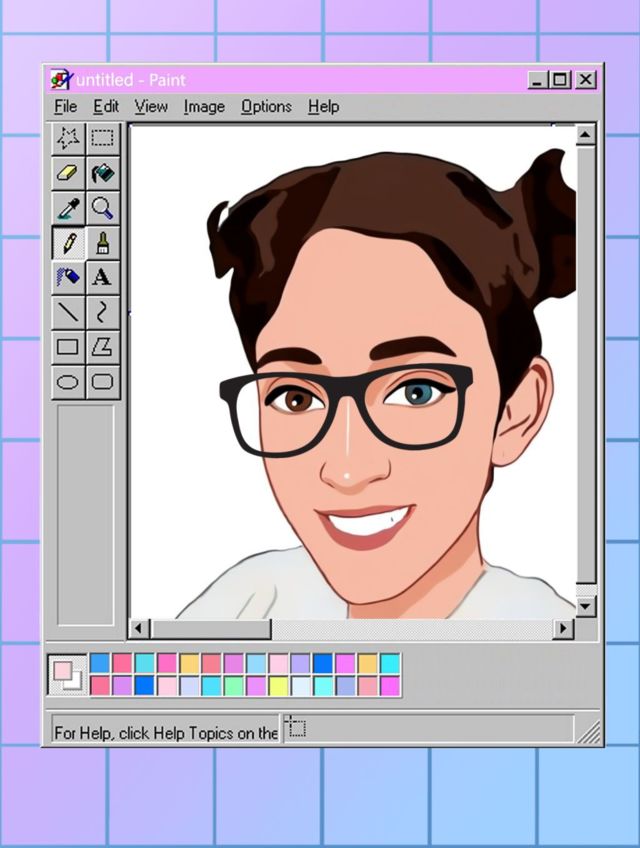Select the Magnifier tool
This screenshot has width=640, height=848.
[x=102, y=208]
